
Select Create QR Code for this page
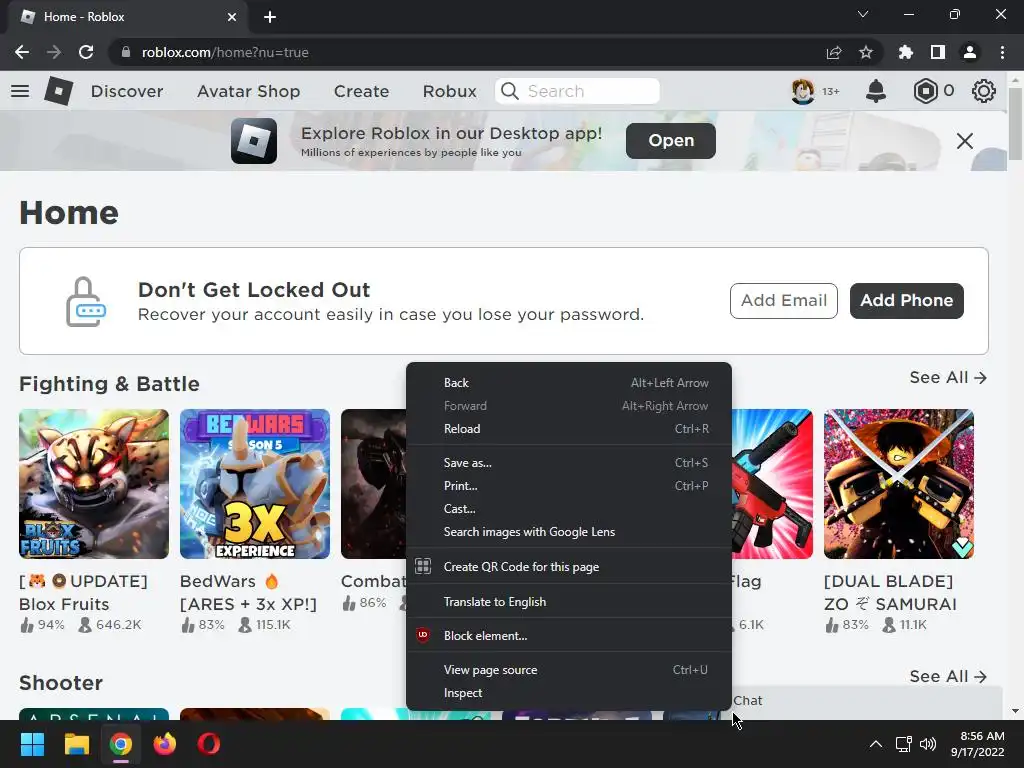tap(569, 567)
